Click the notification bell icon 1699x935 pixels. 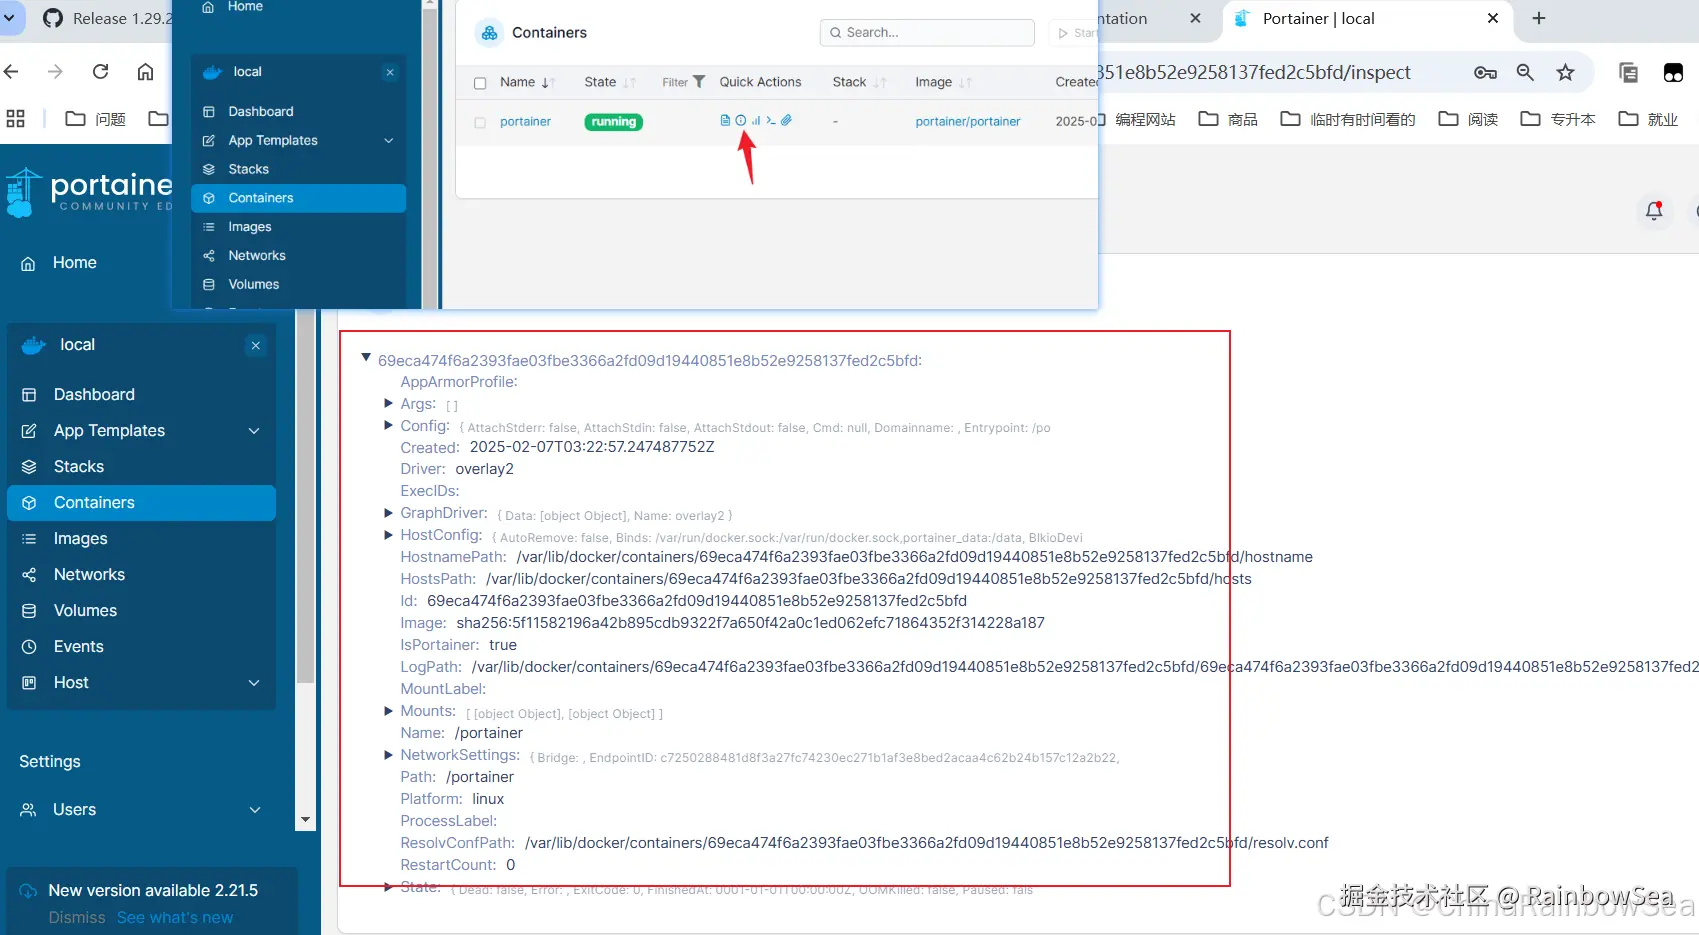point(1654,211)
